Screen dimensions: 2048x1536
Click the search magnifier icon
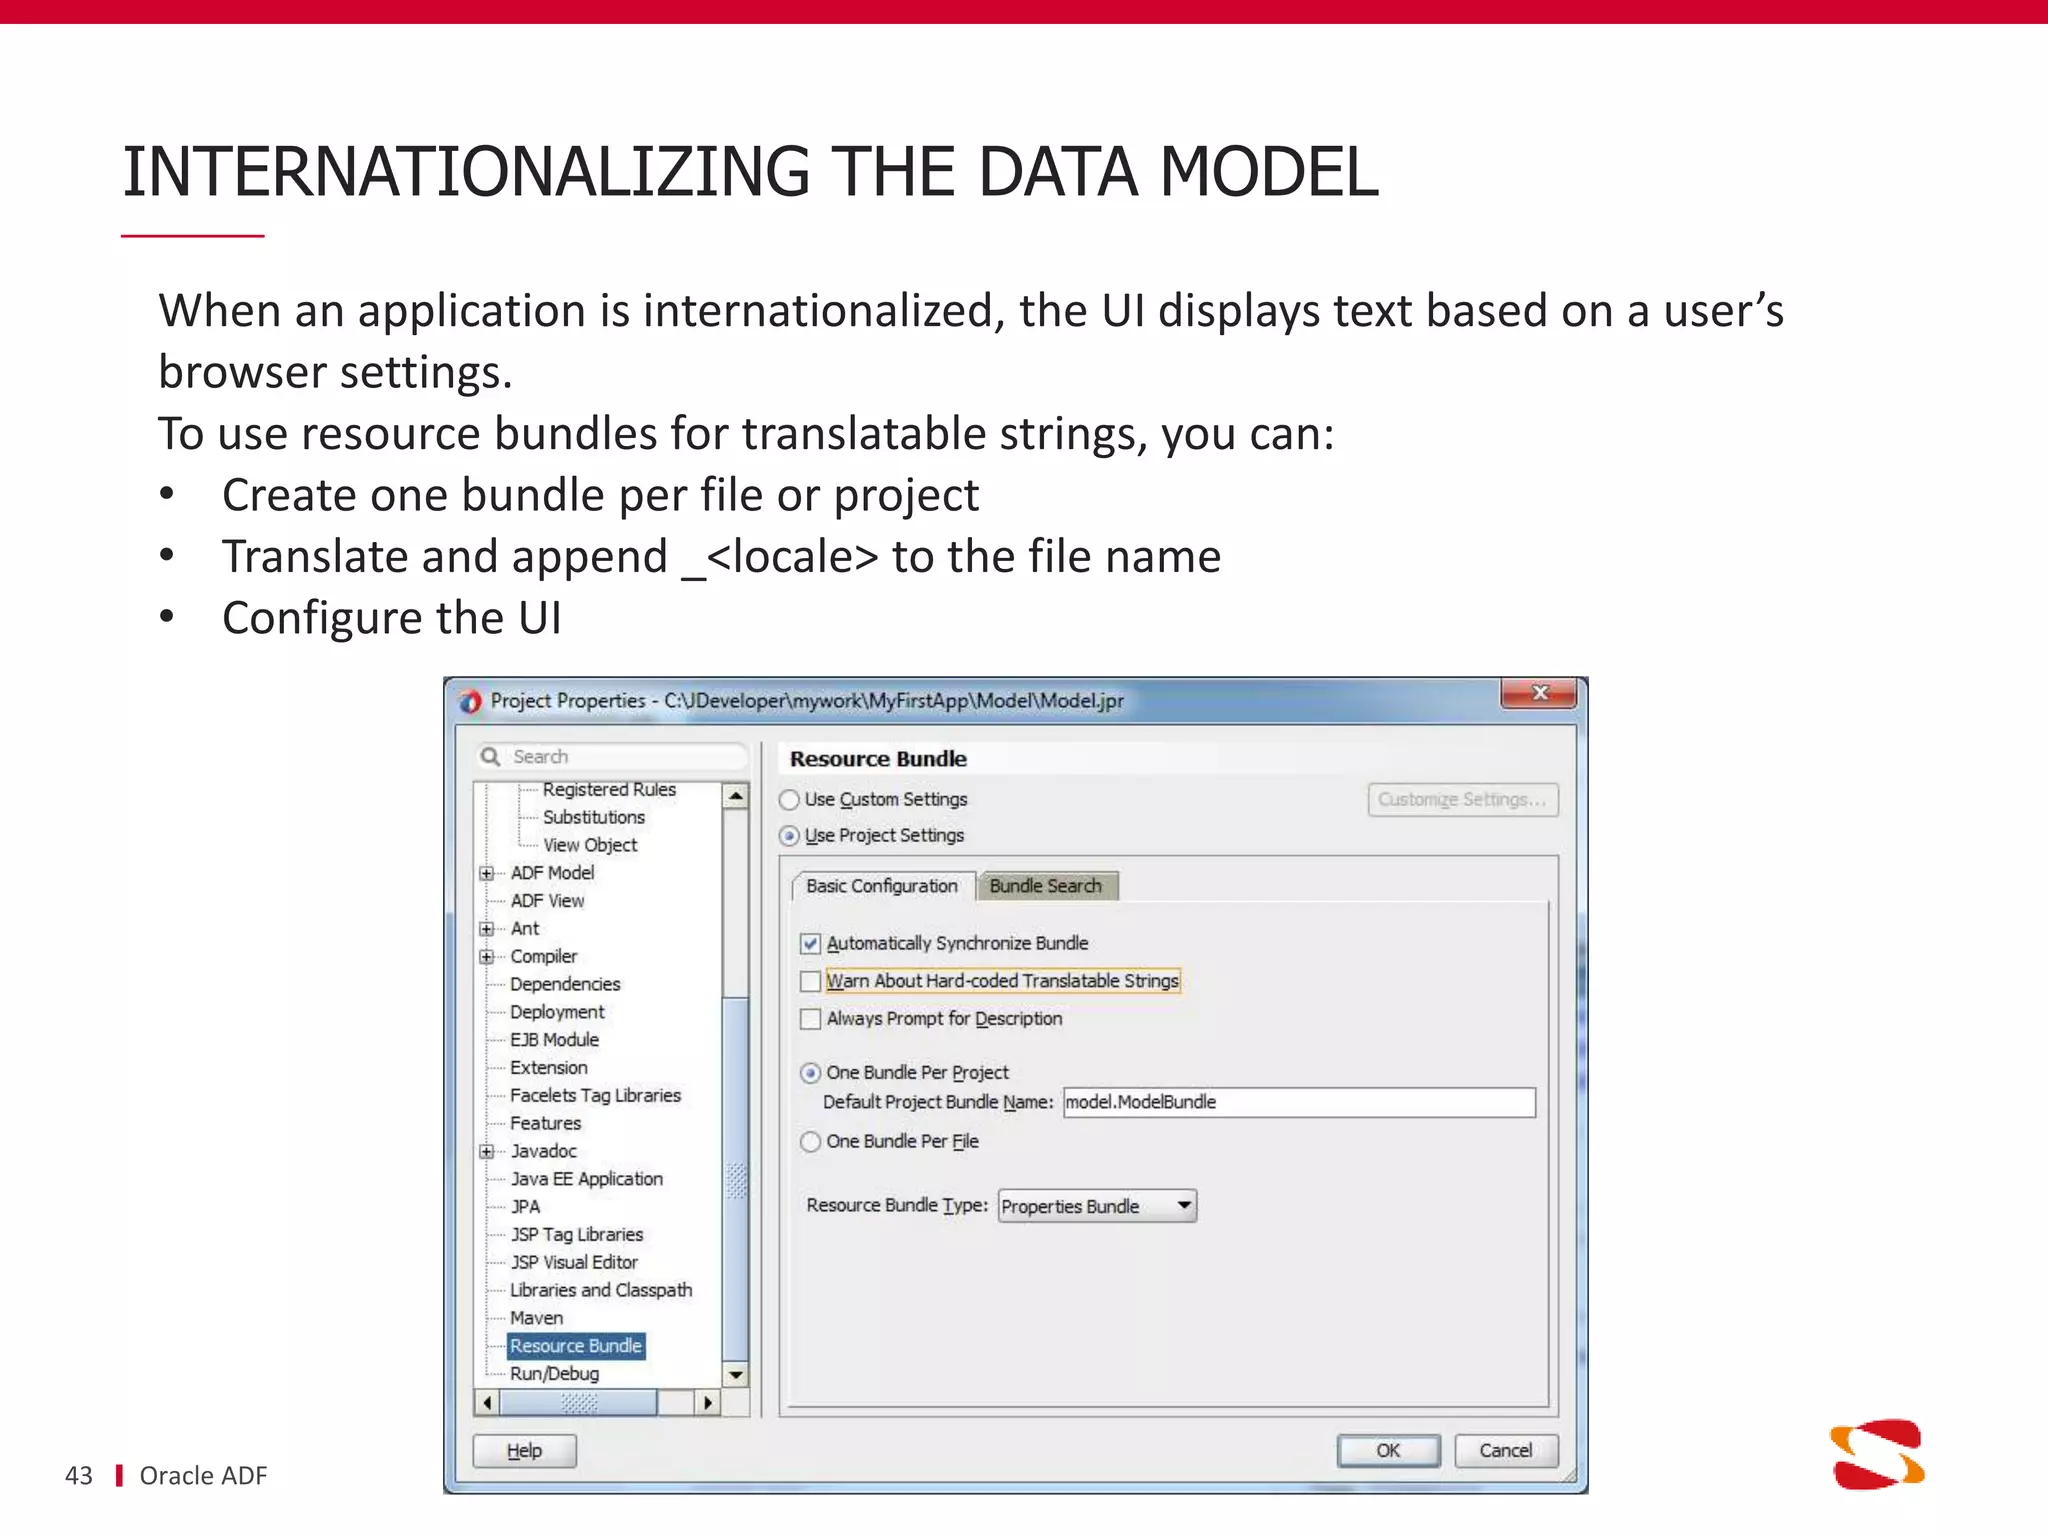pos(490,756)
